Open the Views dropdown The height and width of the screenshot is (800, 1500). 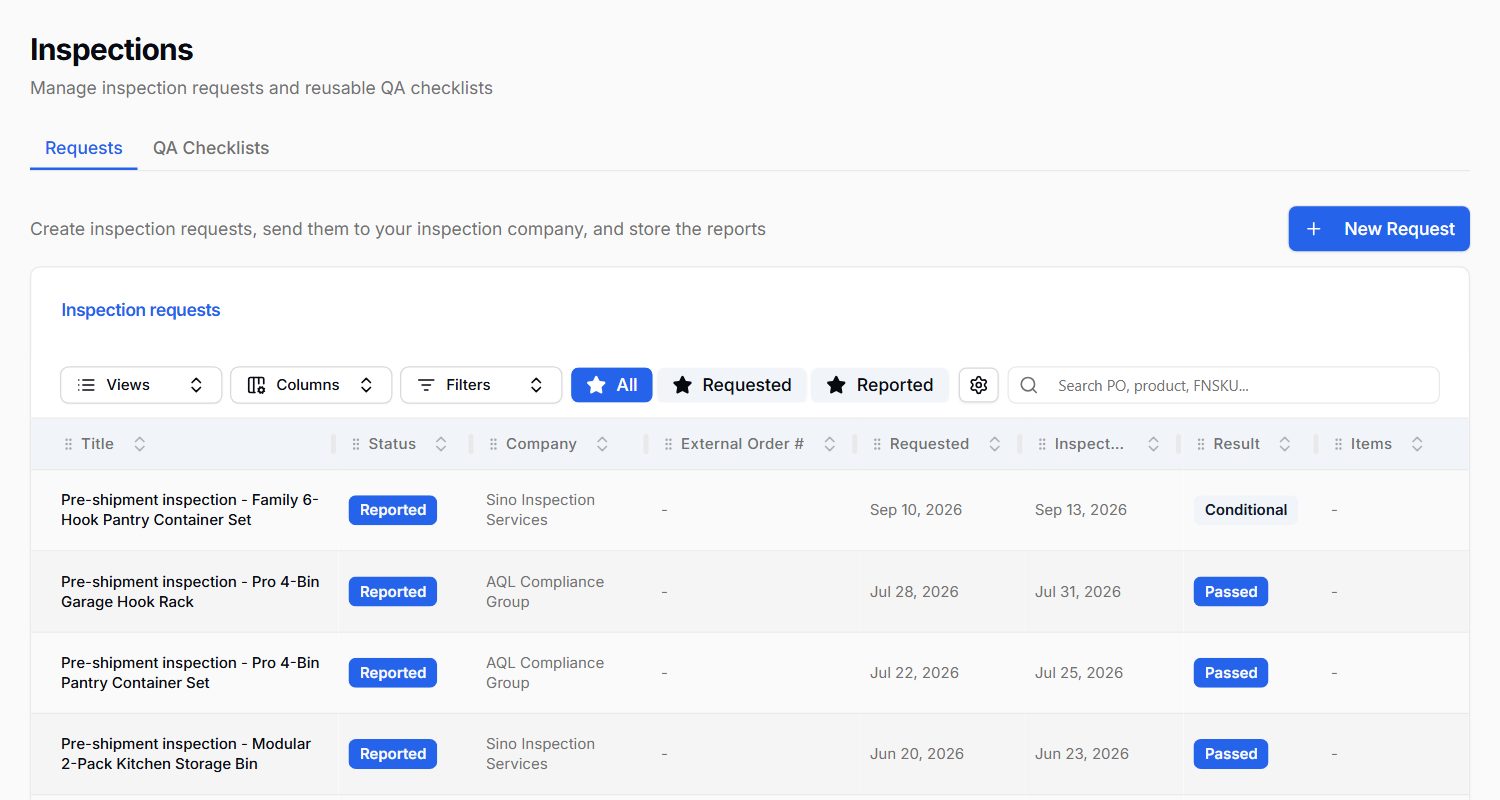click(x=141, y=385)
